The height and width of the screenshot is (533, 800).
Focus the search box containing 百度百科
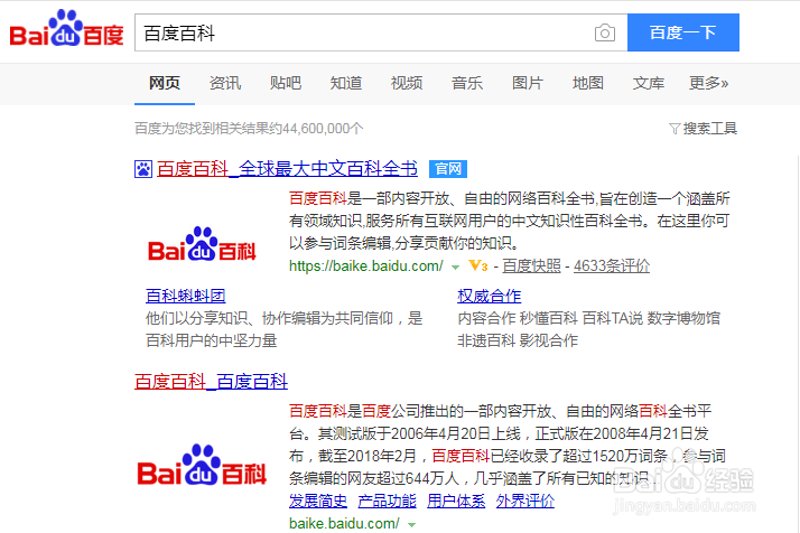click(x=381, y=33)
